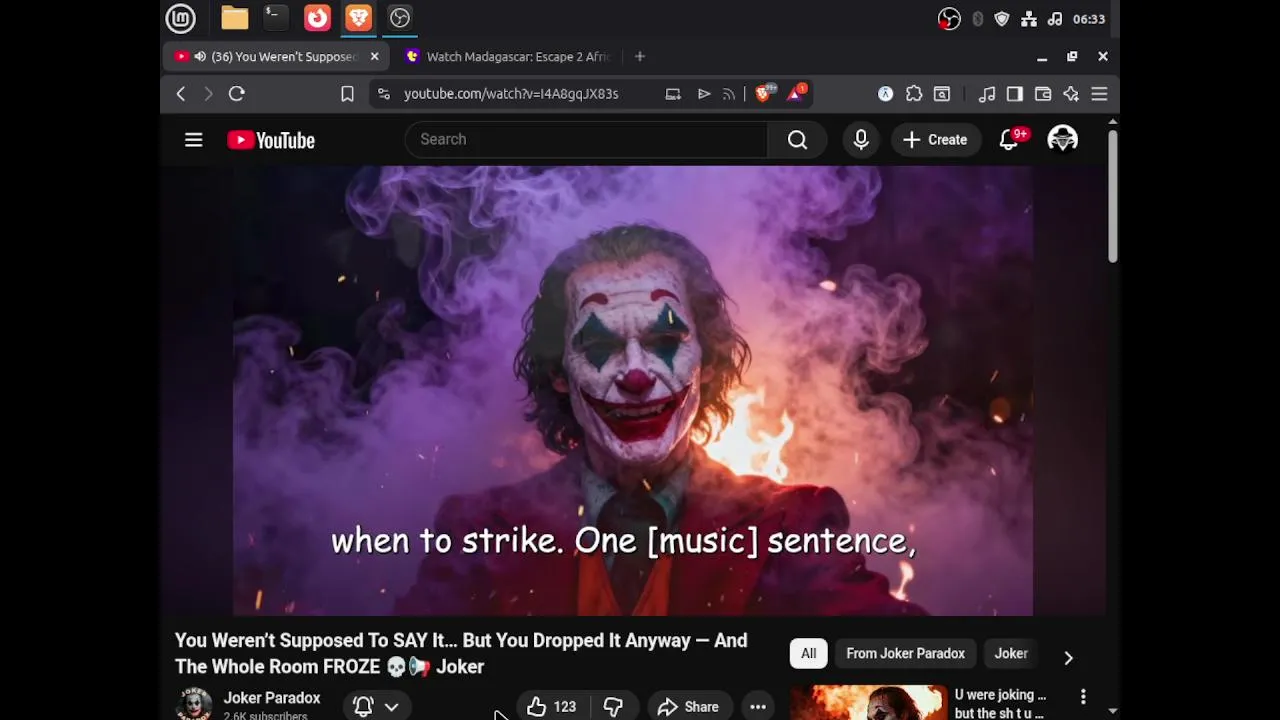Screen dimensions: 1280x720
Task: Open the U were joking video options menu
Action: (1083, 697)
